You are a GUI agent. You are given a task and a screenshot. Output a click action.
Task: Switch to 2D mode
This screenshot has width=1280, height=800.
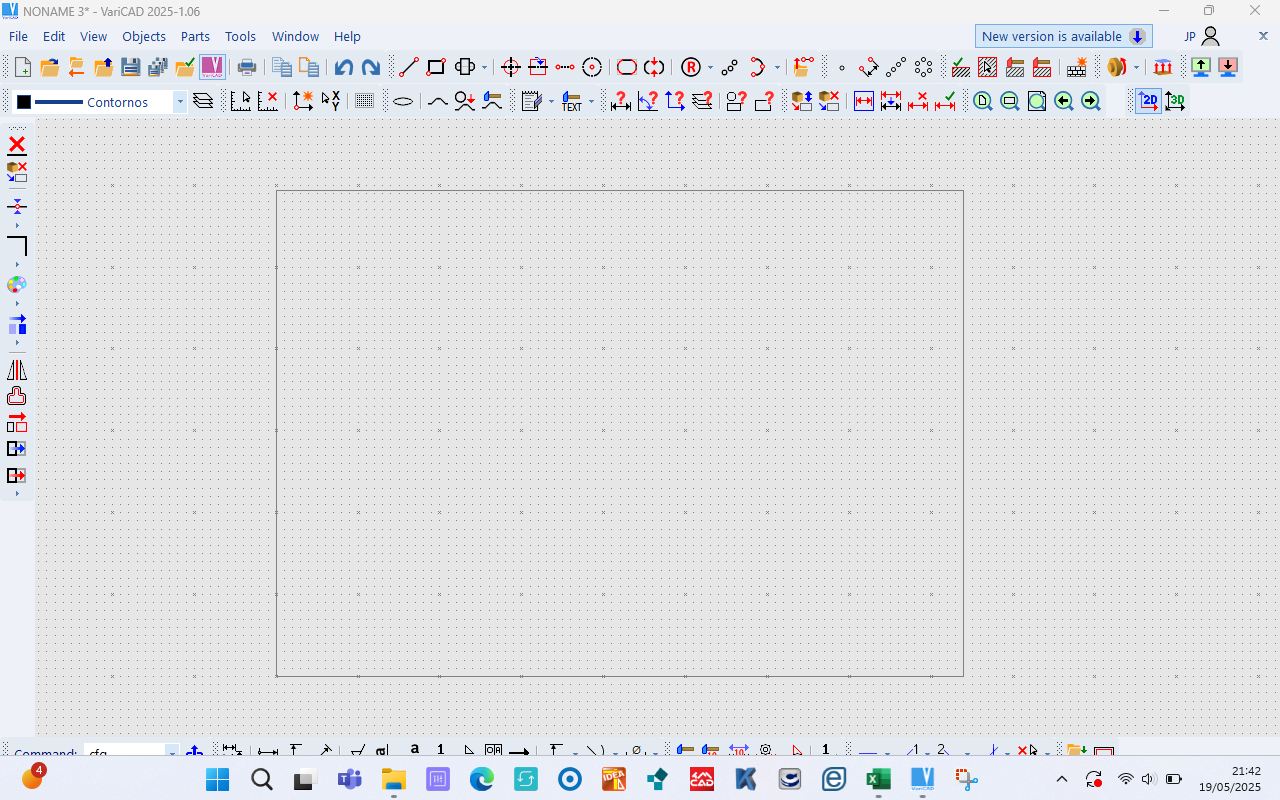tap(1148, 101)
